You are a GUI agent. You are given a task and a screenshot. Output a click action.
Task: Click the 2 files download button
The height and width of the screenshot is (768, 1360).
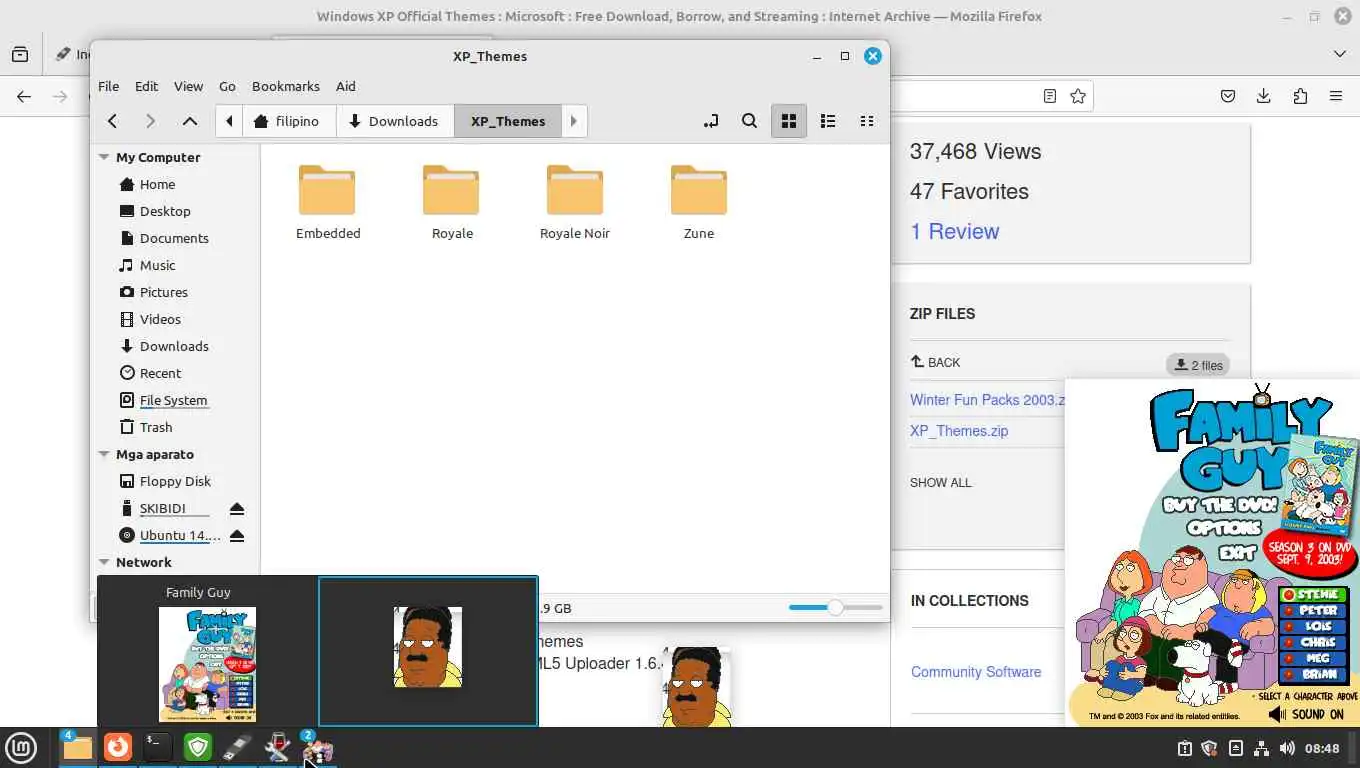[x=1198, y=365]
